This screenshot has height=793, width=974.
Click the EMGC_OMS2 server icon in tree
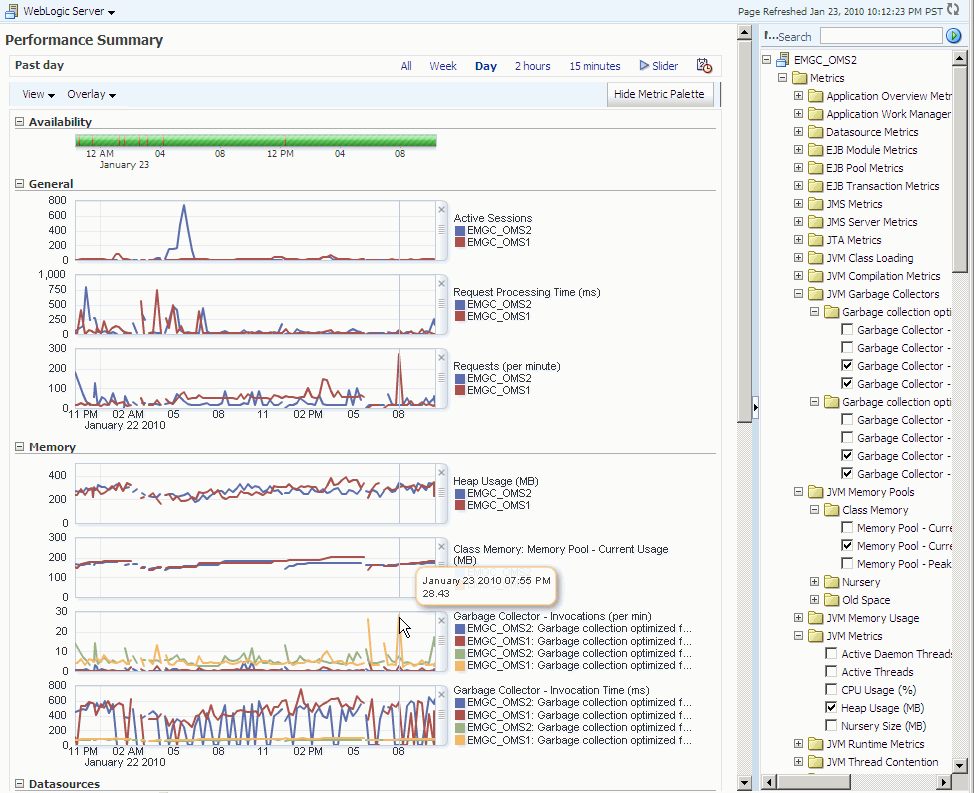[783, 60]
